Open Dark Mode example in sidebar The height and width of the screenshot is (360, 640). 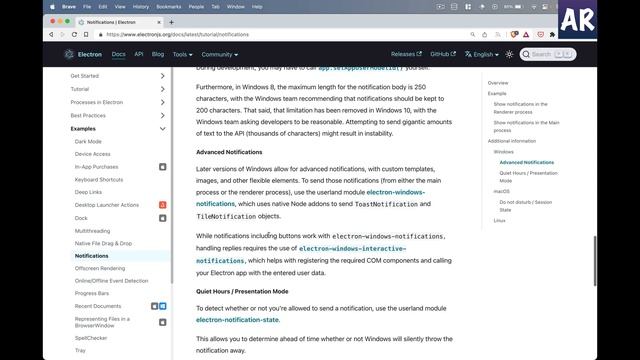pyautogui.click(x=88, y=141)
